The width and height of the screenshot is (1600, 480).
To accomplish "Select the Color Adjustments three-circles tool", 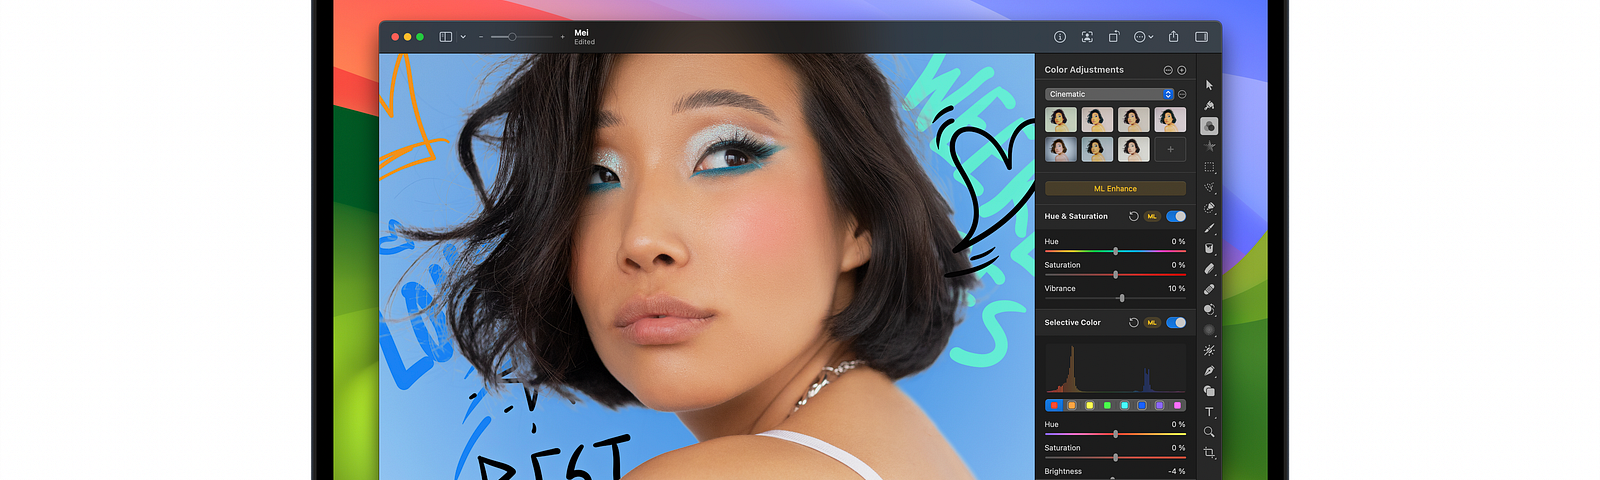I will (x=1209, y=126).
